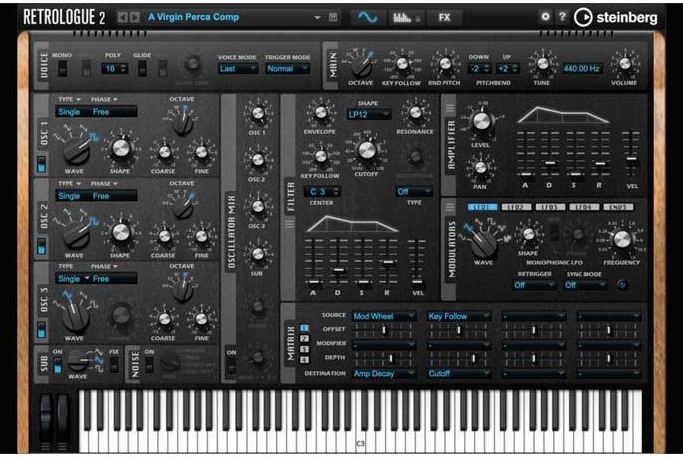Enable the Noise ON switch
Screen dimensions: 683x460
tap(149, 366)
